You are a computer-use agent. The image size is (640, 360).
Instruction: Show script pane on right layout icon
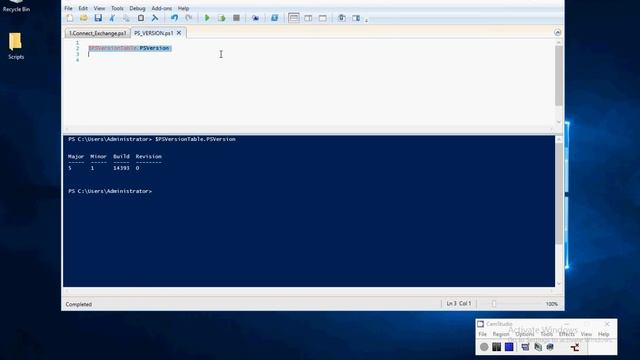click(x=308, y=18)
